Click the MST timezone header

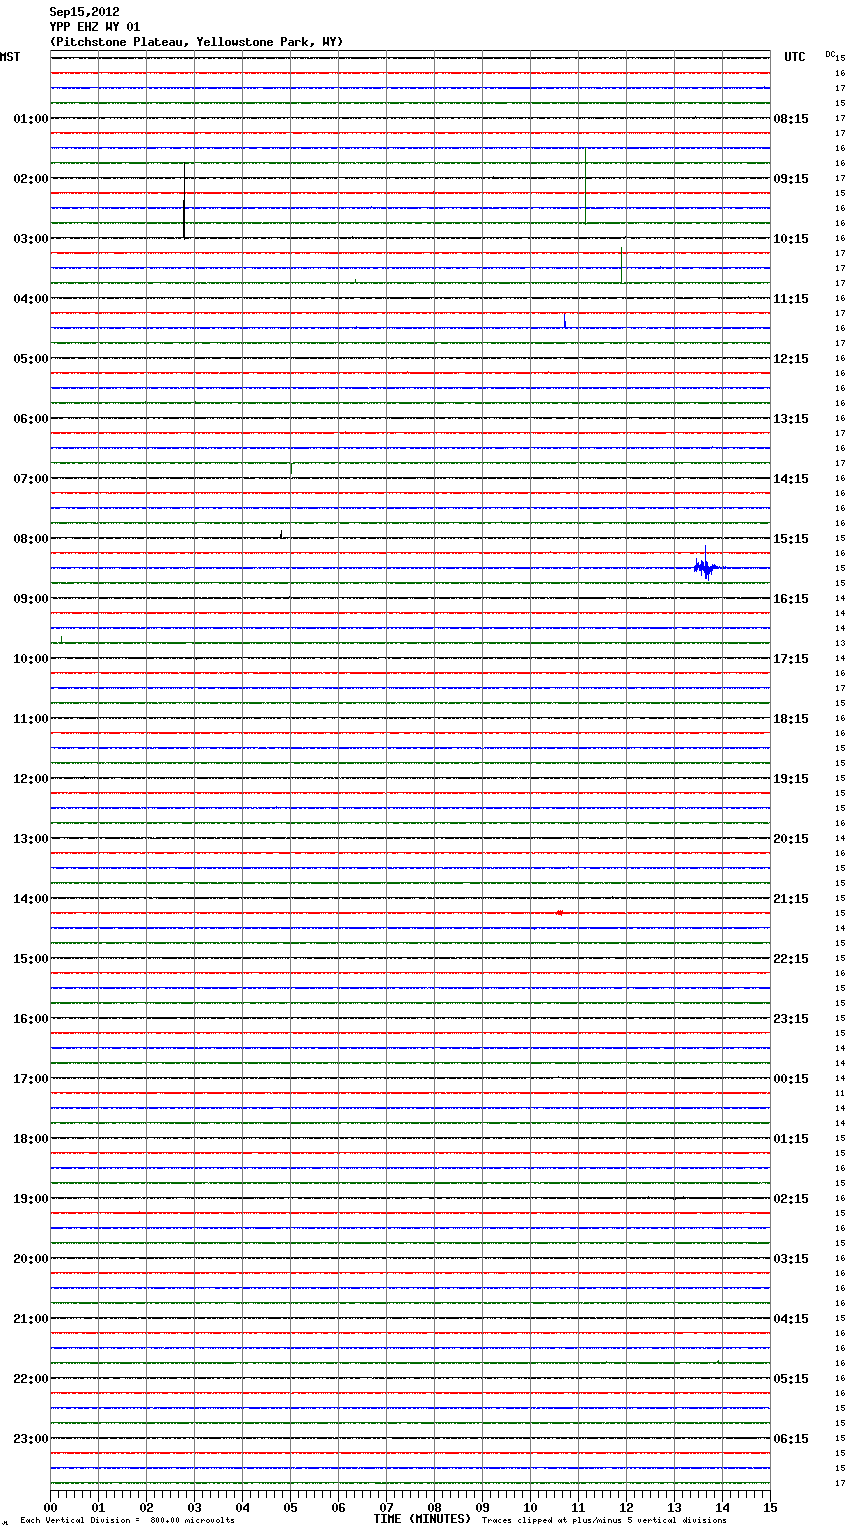point(10,57)
